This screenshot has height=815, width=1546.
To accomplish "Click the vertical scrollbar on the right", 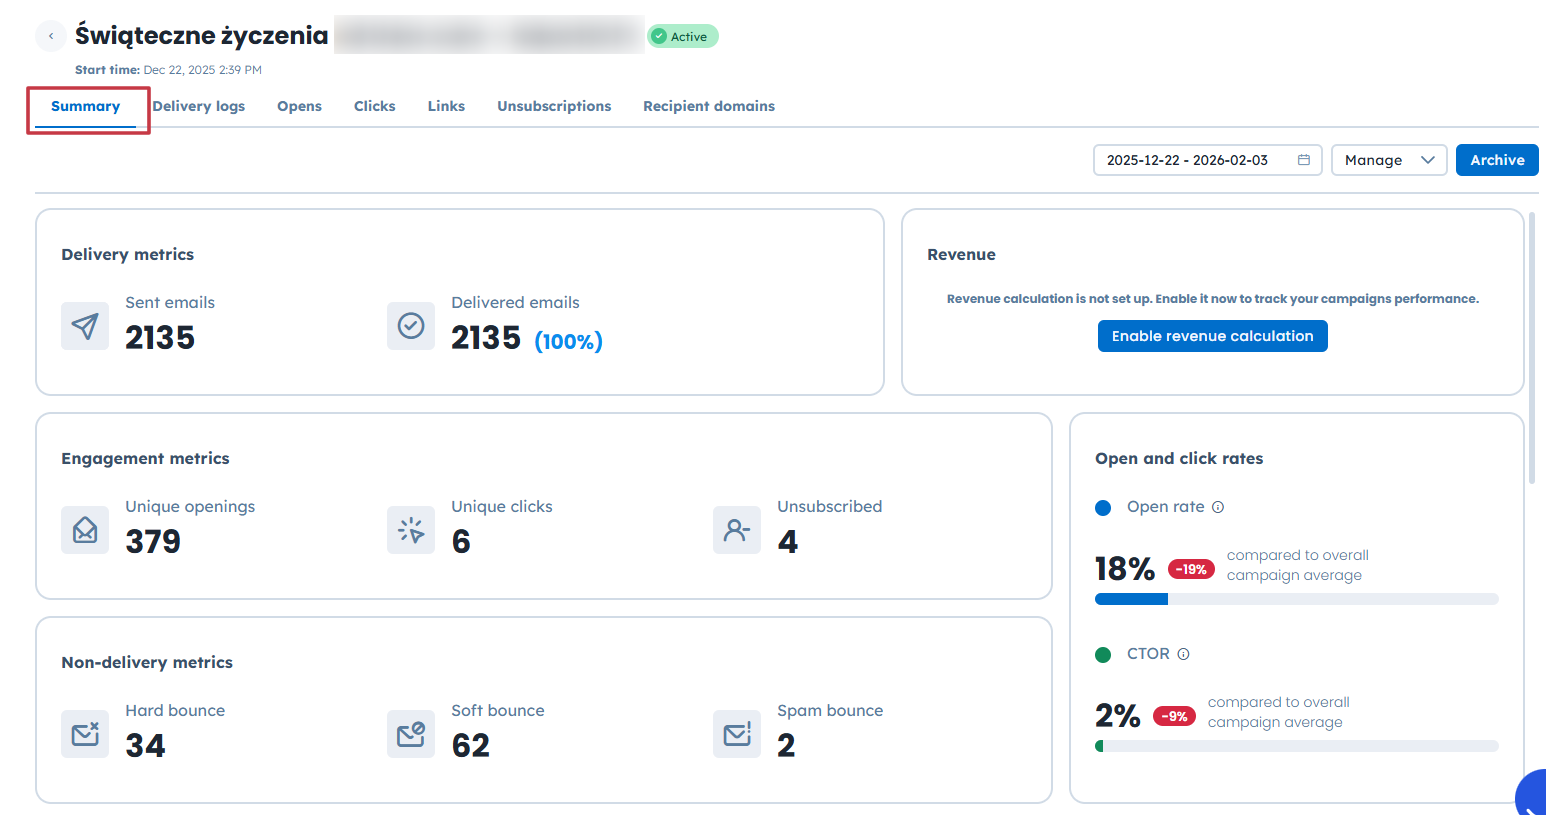I will [1532, 347].
